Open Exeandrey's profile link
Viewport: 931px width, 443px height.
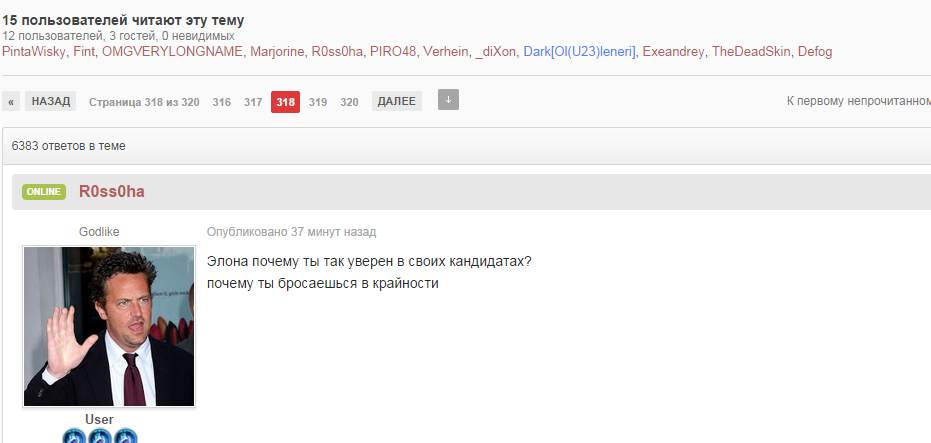[673, 52]
